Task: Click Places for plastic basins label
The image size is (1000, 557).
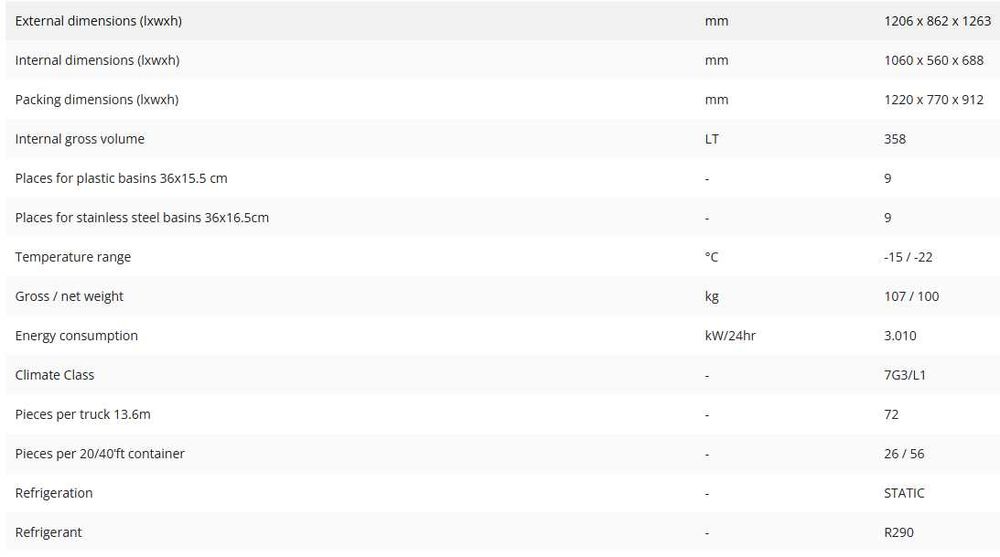Action: [x=121, y=178]
